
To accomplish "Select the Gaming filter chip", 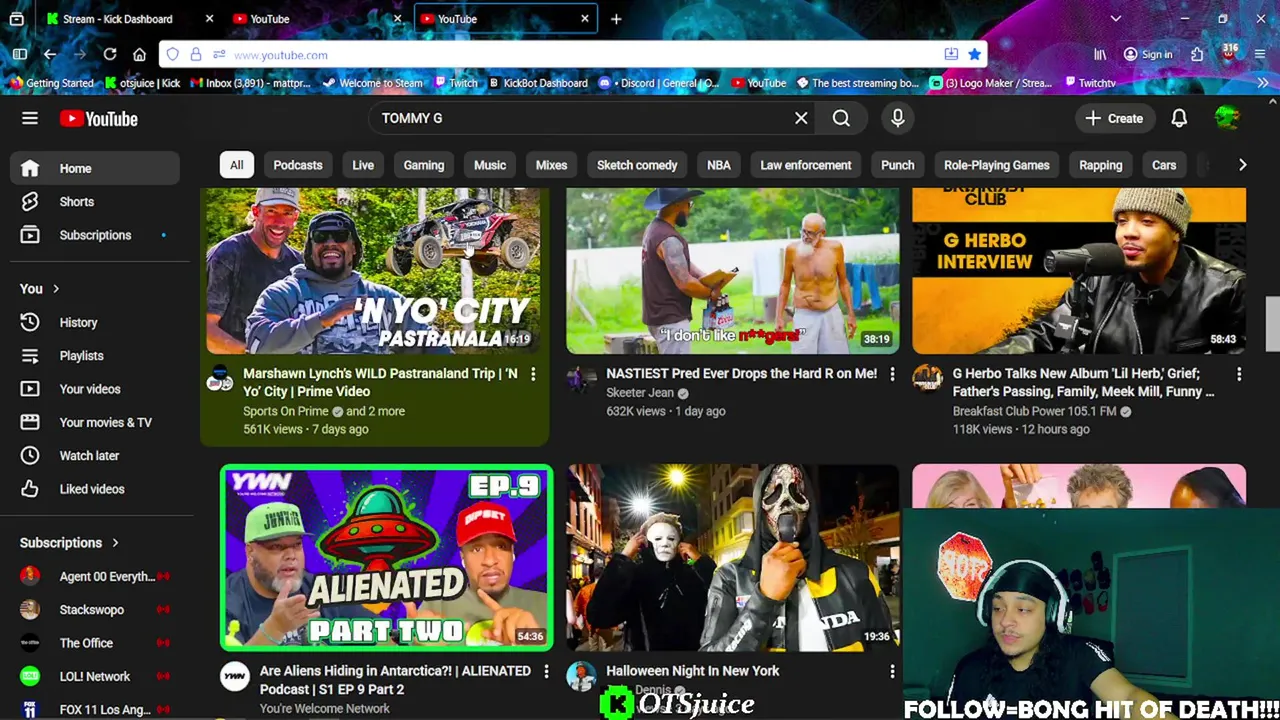I will point(424,165).
